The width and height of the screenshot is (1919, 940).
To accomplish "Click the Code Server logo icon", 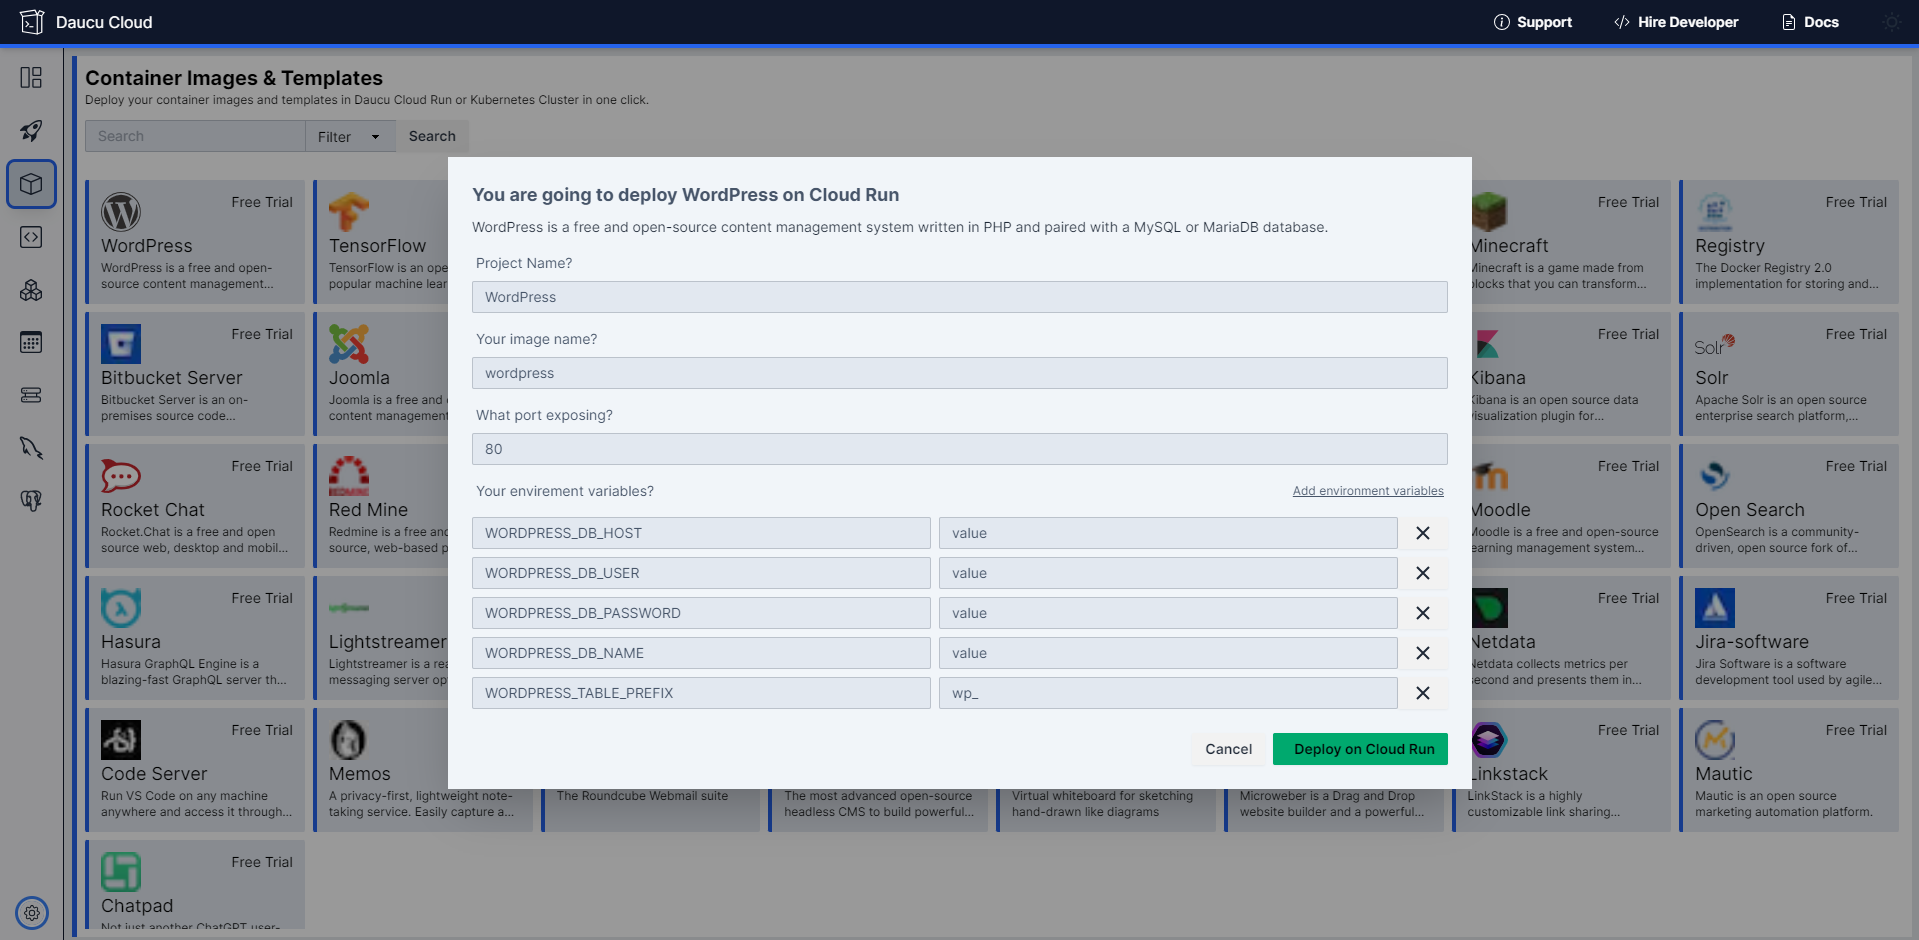I will (x=121, y=740).
